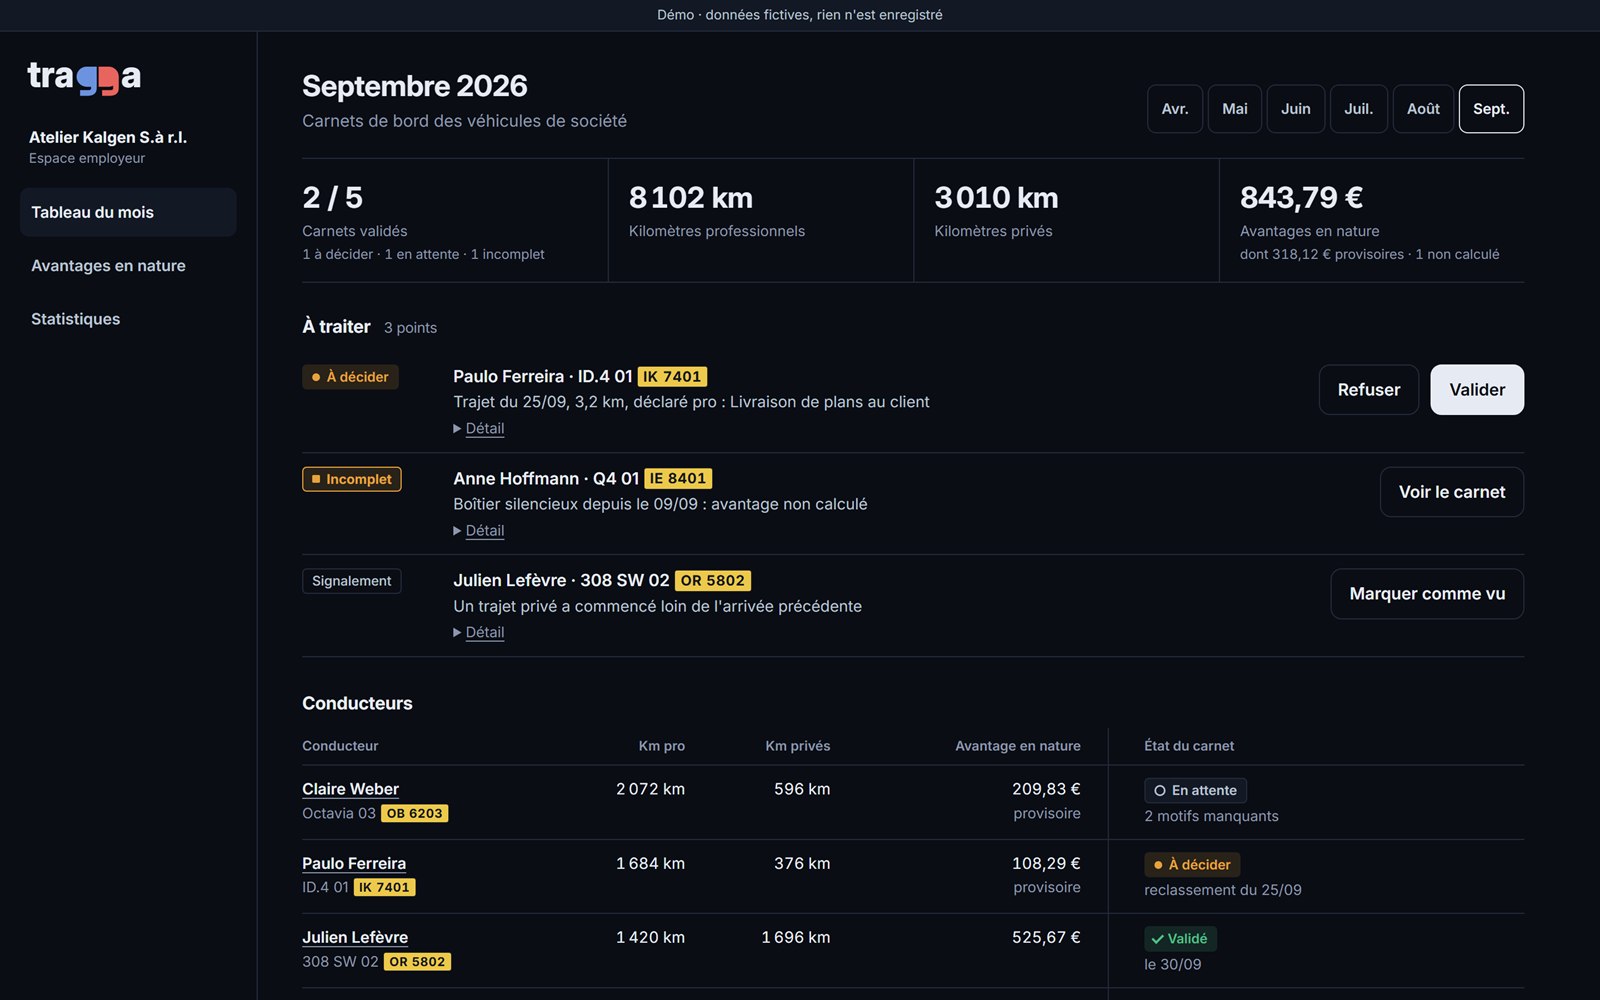Expand Détail under Paulo Ferreira's trip
1600x1000 pixels.
pos(479,428)
